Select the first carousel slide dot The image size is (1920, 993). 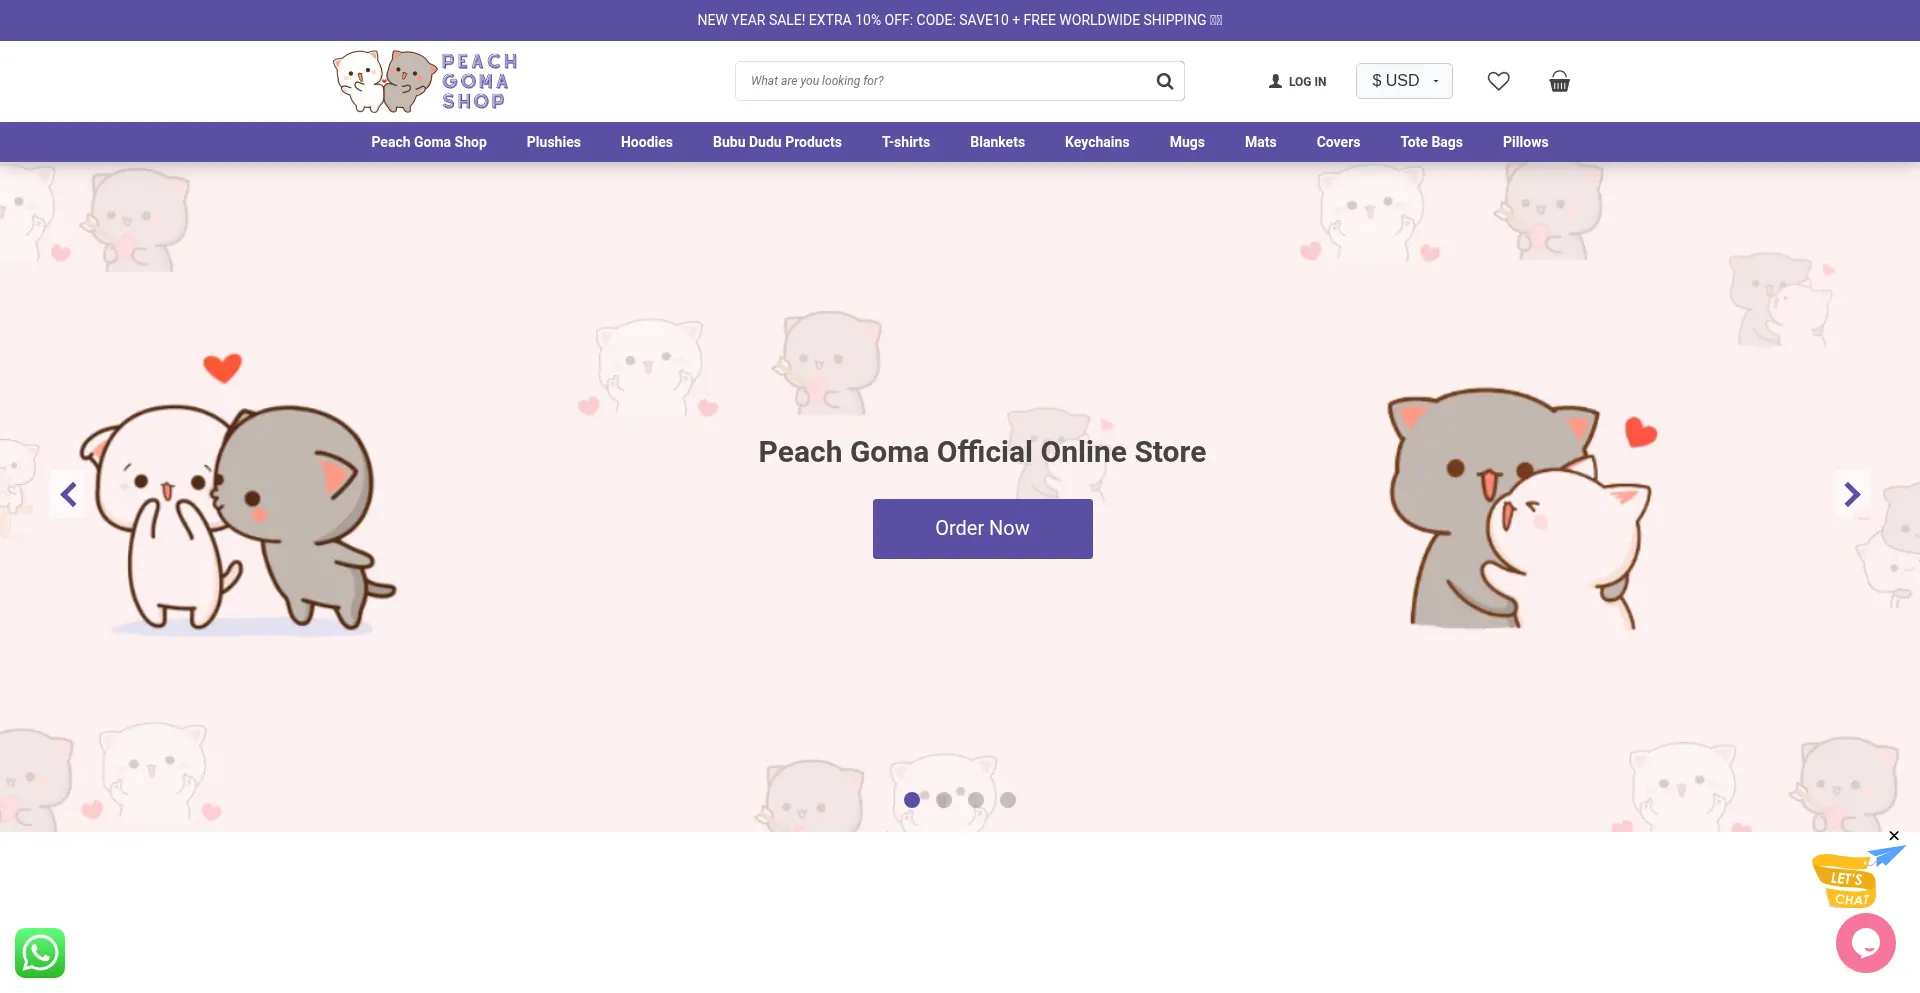click(911, 799)
